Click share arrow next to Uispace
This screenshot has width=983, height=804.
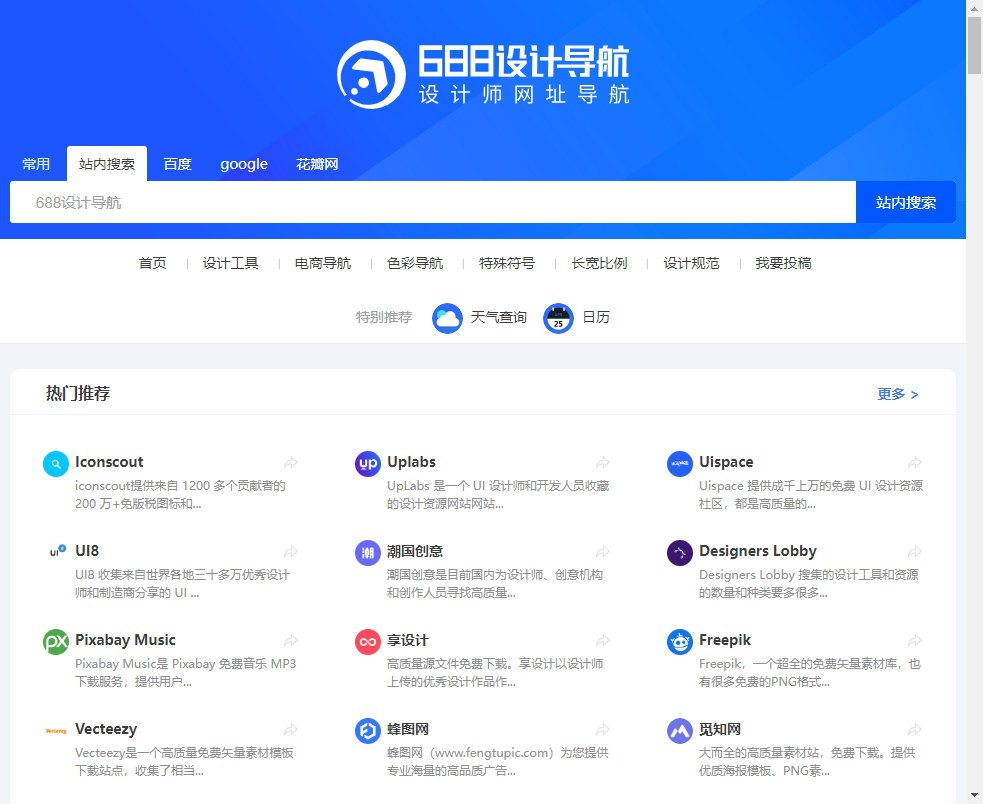click(915, 463)
